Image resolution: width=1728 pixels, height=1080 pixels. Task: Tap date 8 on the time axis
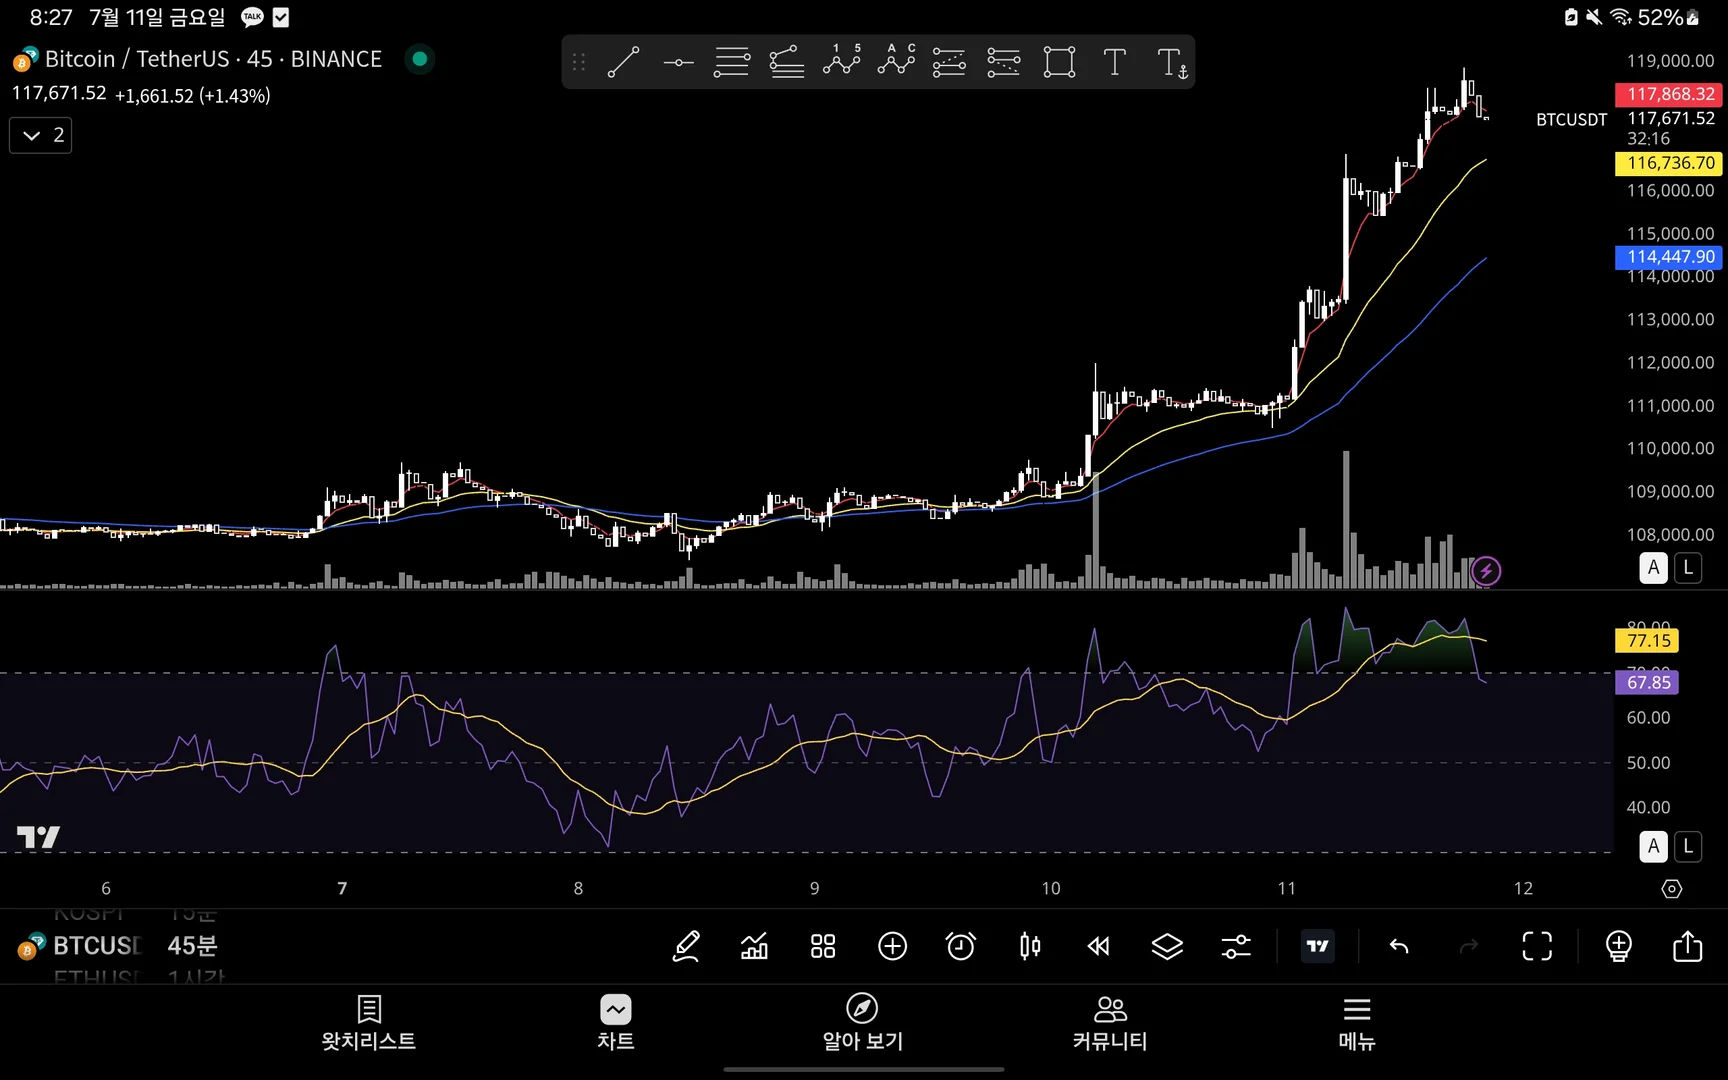[578, 888]
